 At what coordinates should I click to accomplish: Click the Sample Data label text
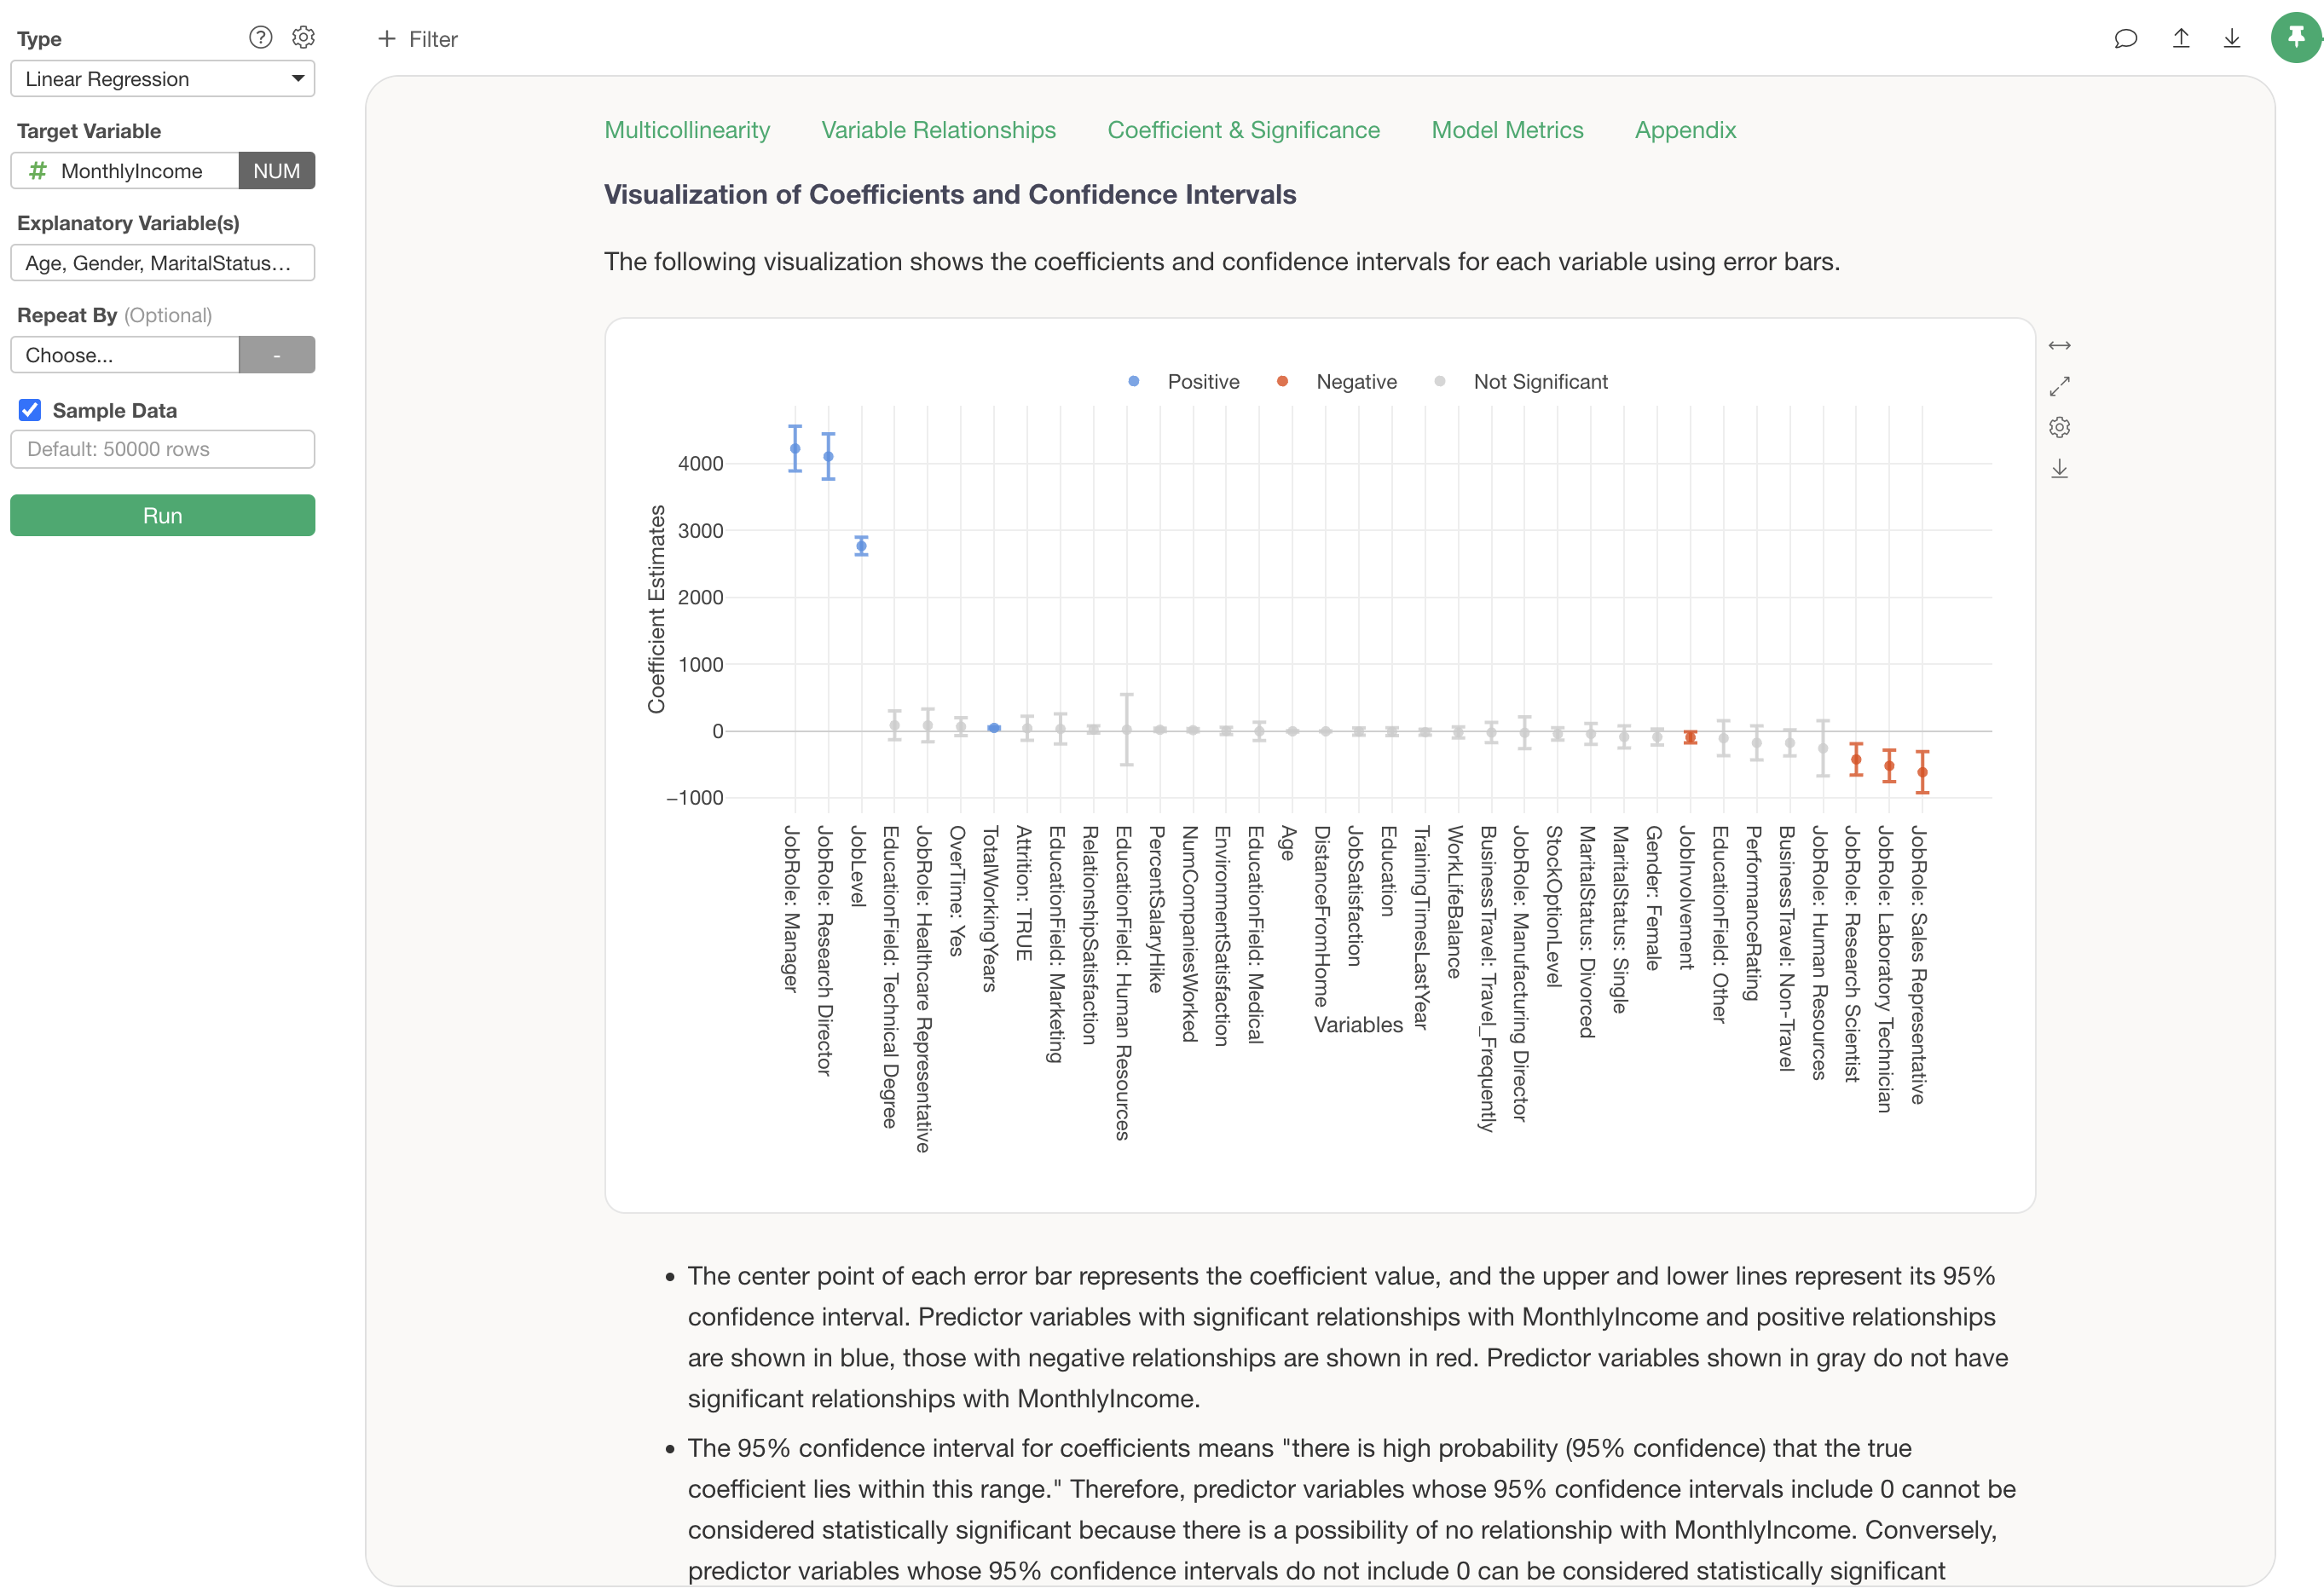[115, 410]
